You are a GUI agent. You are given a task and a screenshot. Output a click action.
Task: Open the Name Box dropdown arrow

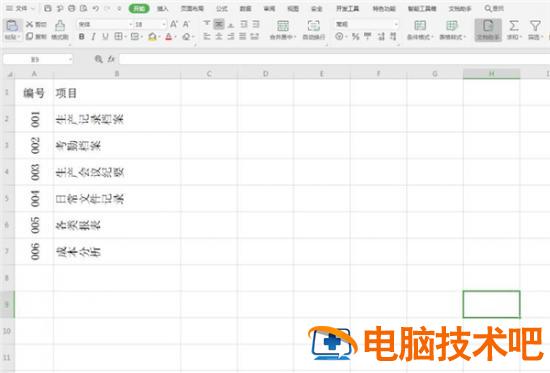pos(70,60)
